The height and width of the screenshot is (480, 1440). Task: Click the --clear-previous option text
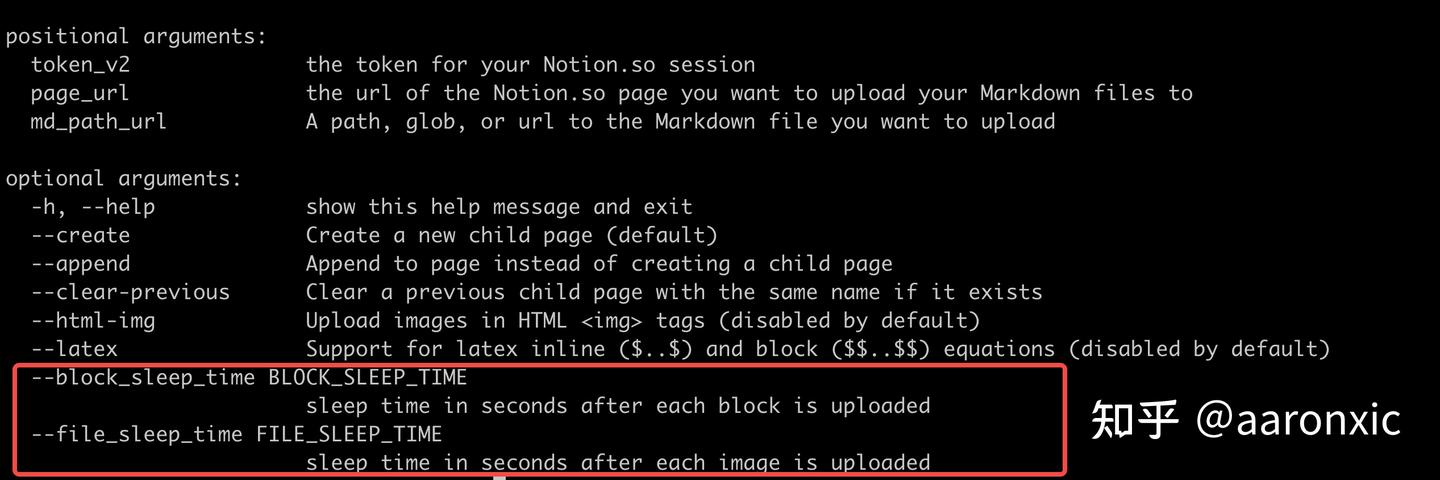[x=130, y=293]
